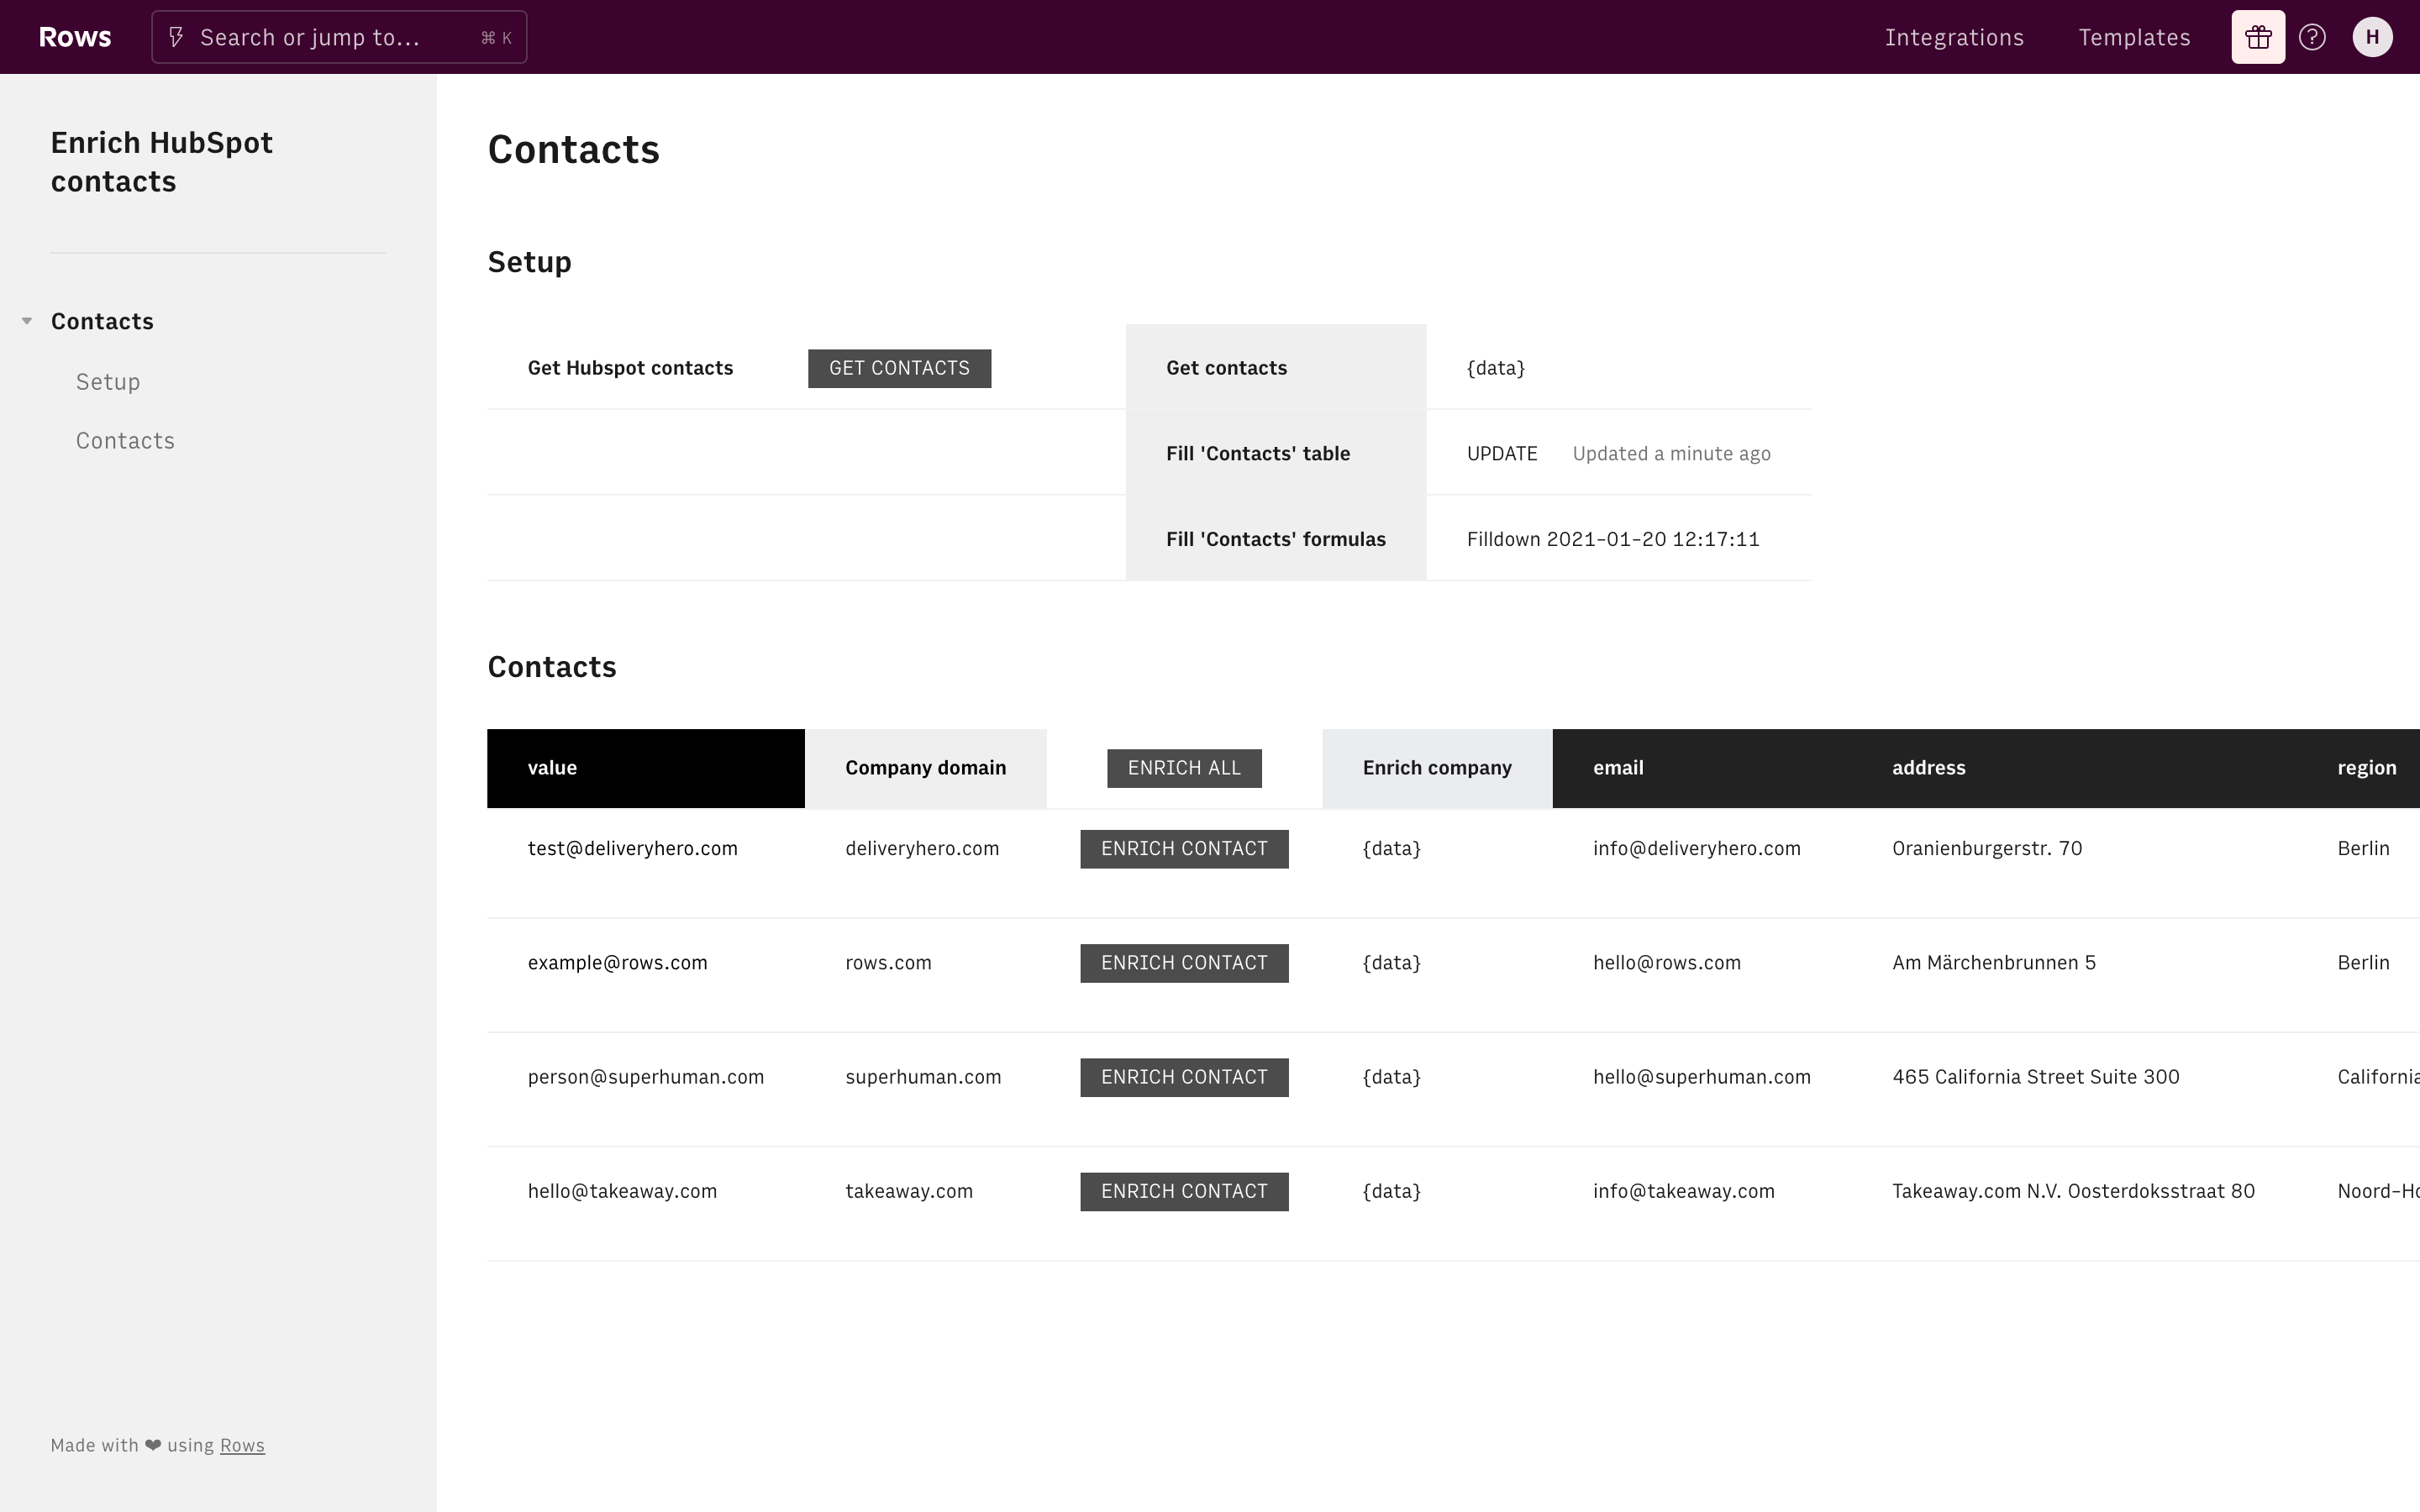Click the GET CONTACTS button
The image size is (2420, 1512).
[899, 368]
